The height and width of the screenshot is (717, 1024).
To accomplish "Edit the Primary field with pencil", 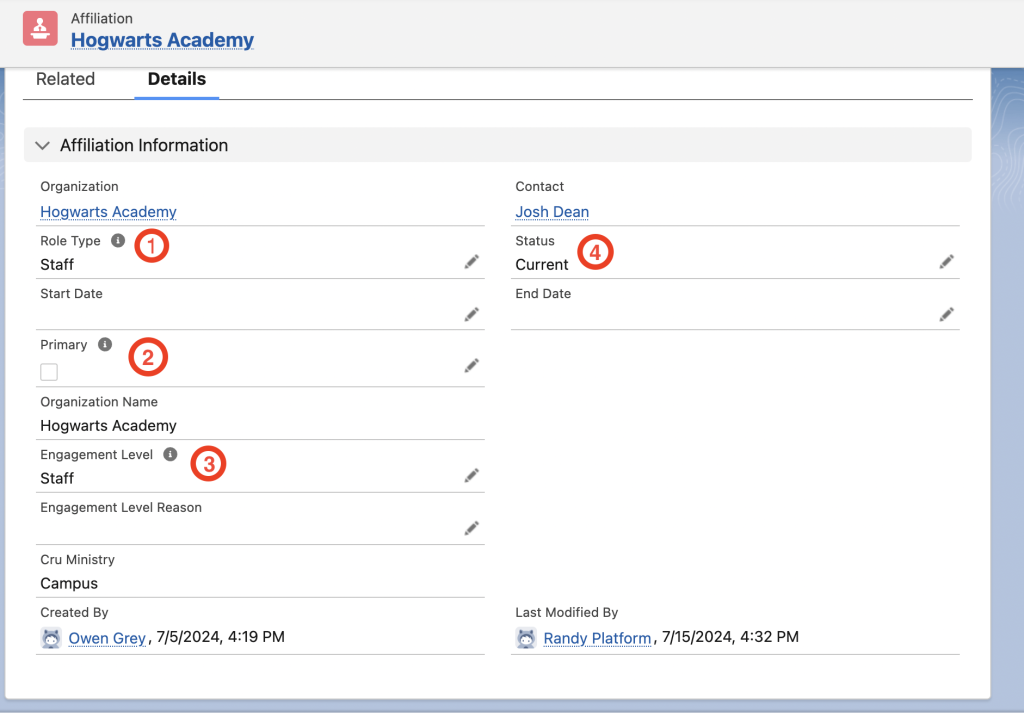I will point(472,366).
